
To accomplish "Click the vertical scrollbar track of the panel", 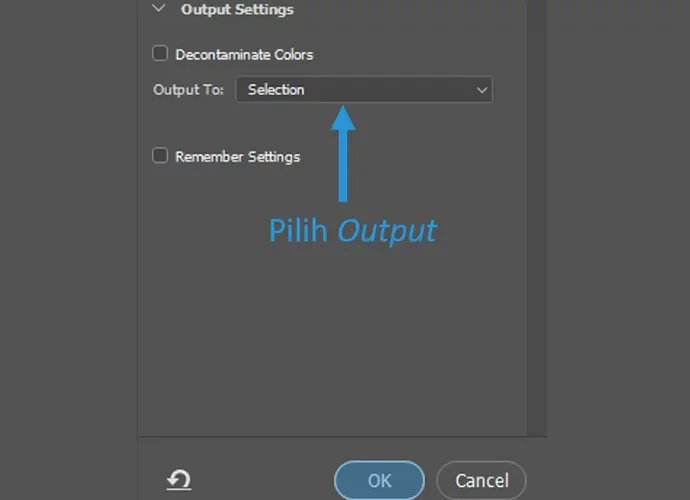I will pos(536,218).
